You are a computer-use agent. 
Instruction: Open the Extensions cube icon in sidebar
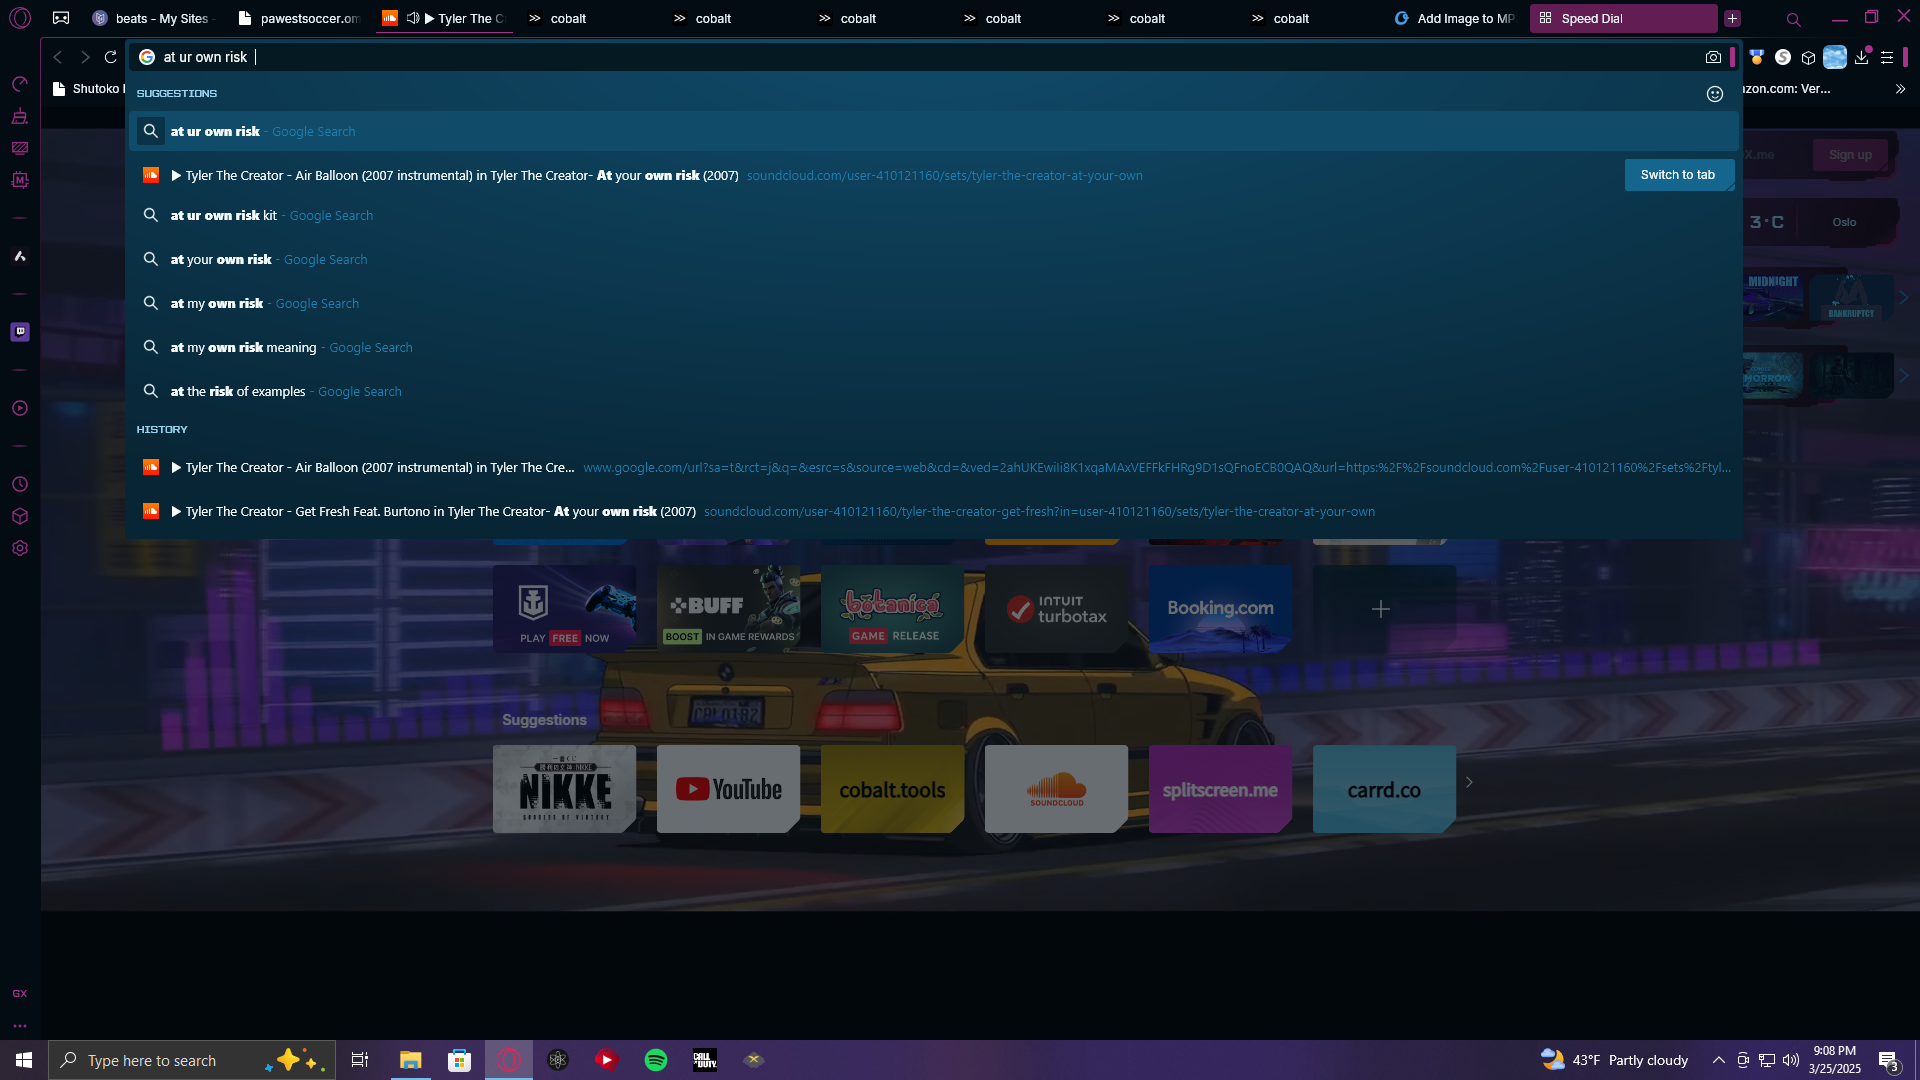coord(20,516)
